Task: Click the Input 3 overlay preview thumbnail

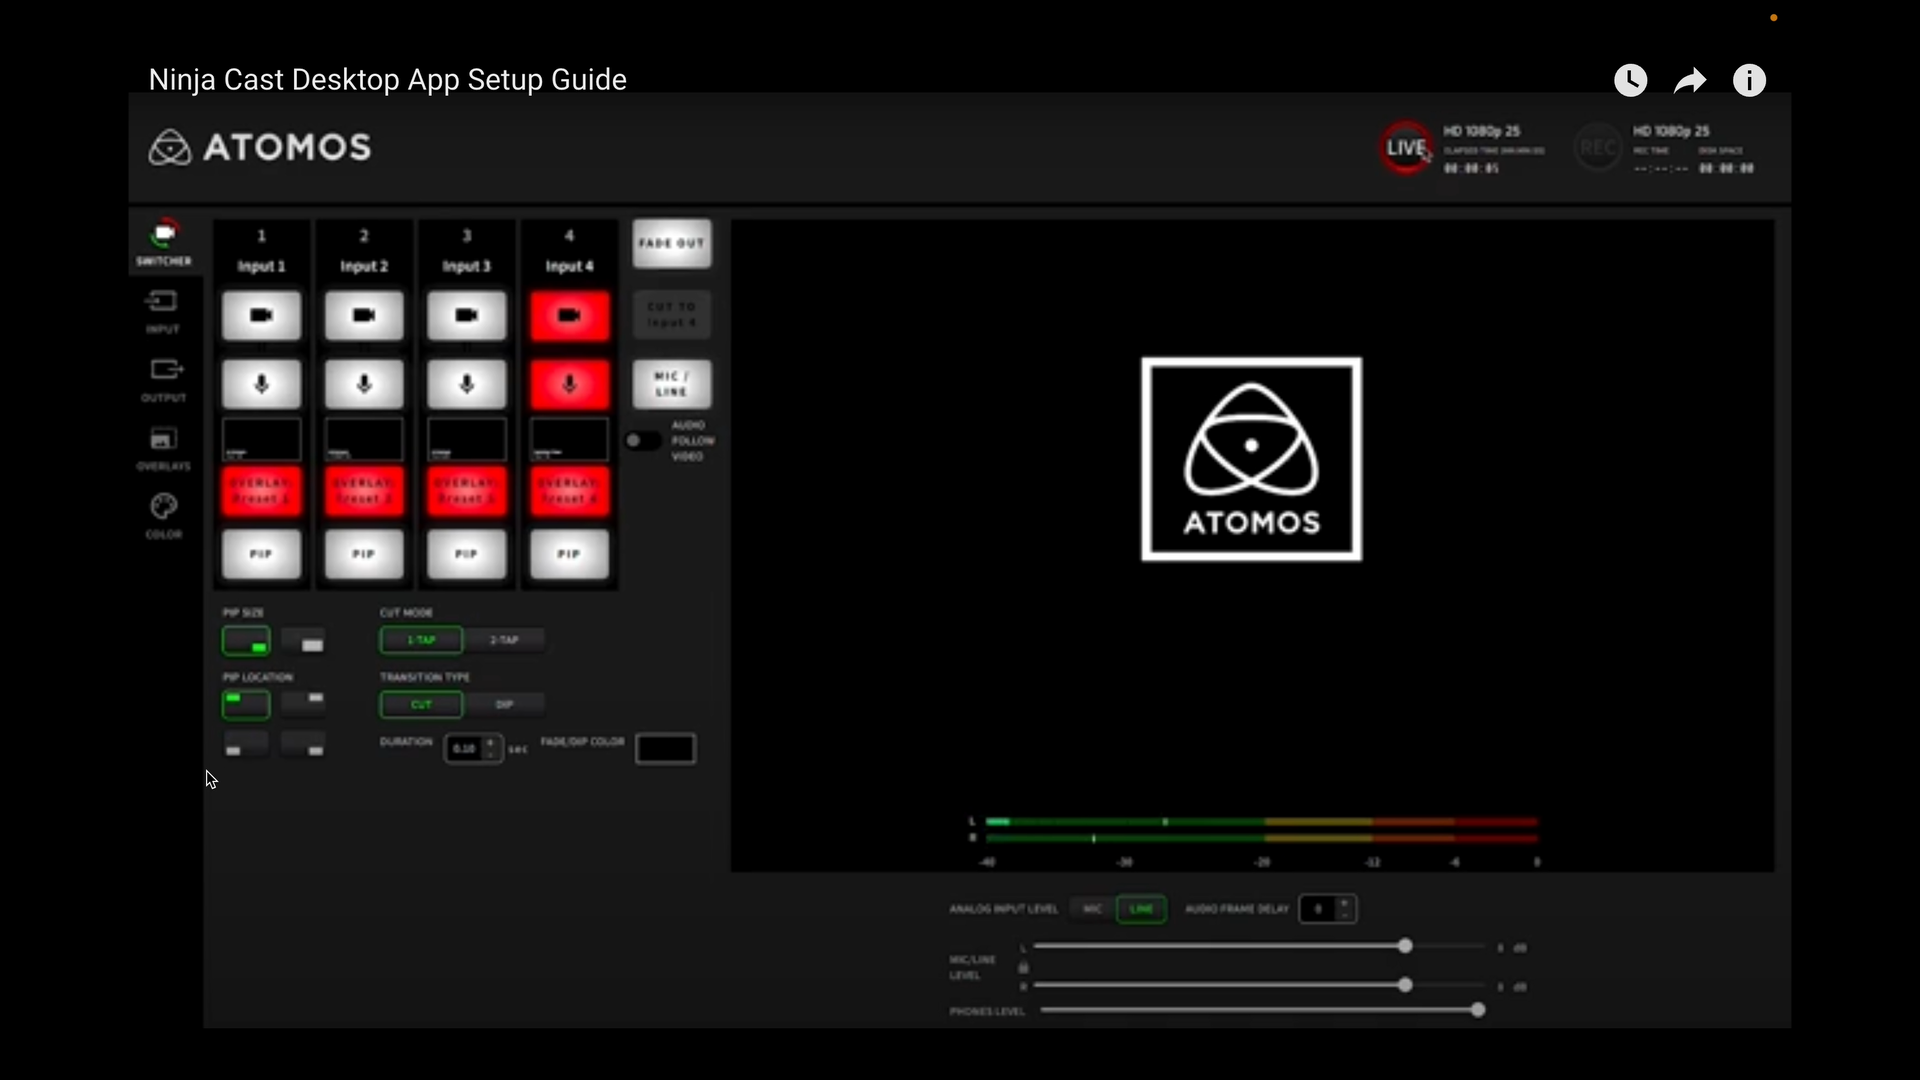Action: point(466,439)
